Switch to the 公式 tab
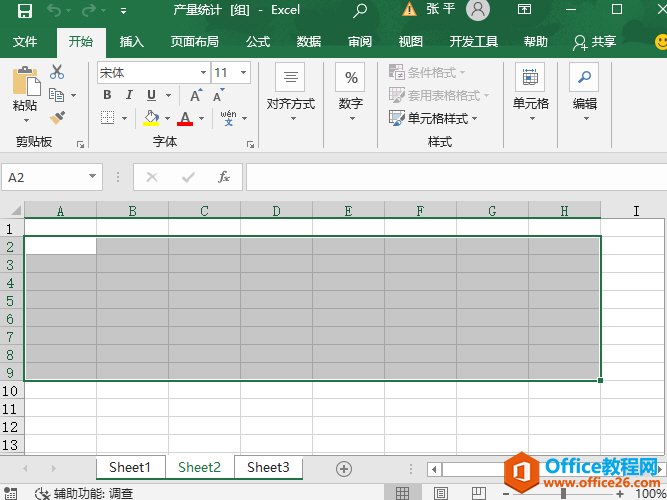The height and width of the screenshot is (500, 667). click(x=258, y=42)
